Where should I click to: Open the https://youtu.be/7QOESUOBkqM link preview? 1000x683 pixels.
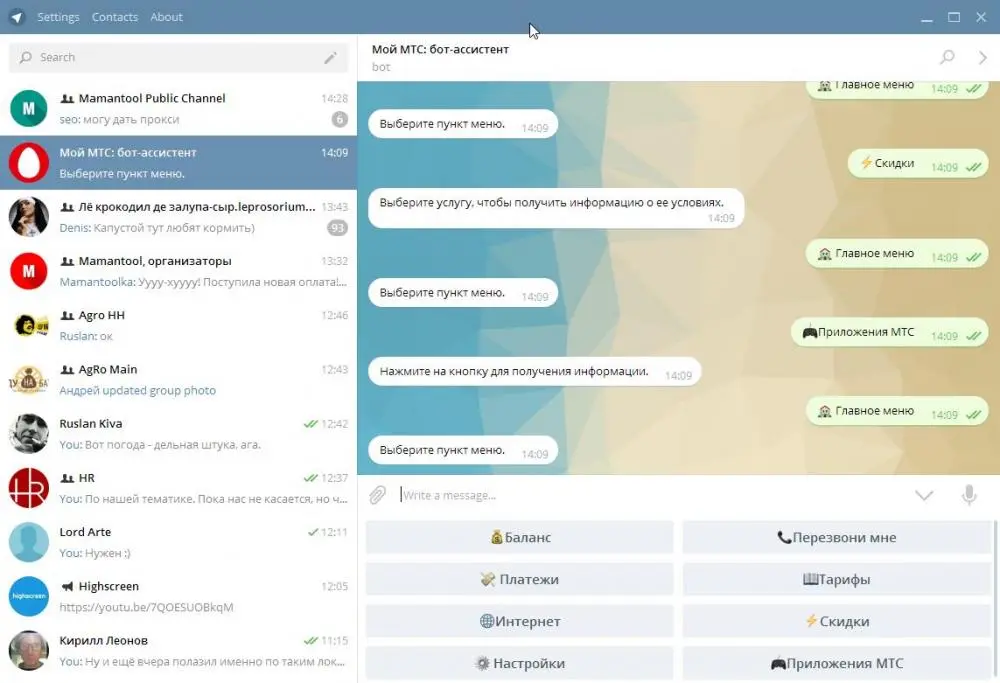[x=146, y=607]
